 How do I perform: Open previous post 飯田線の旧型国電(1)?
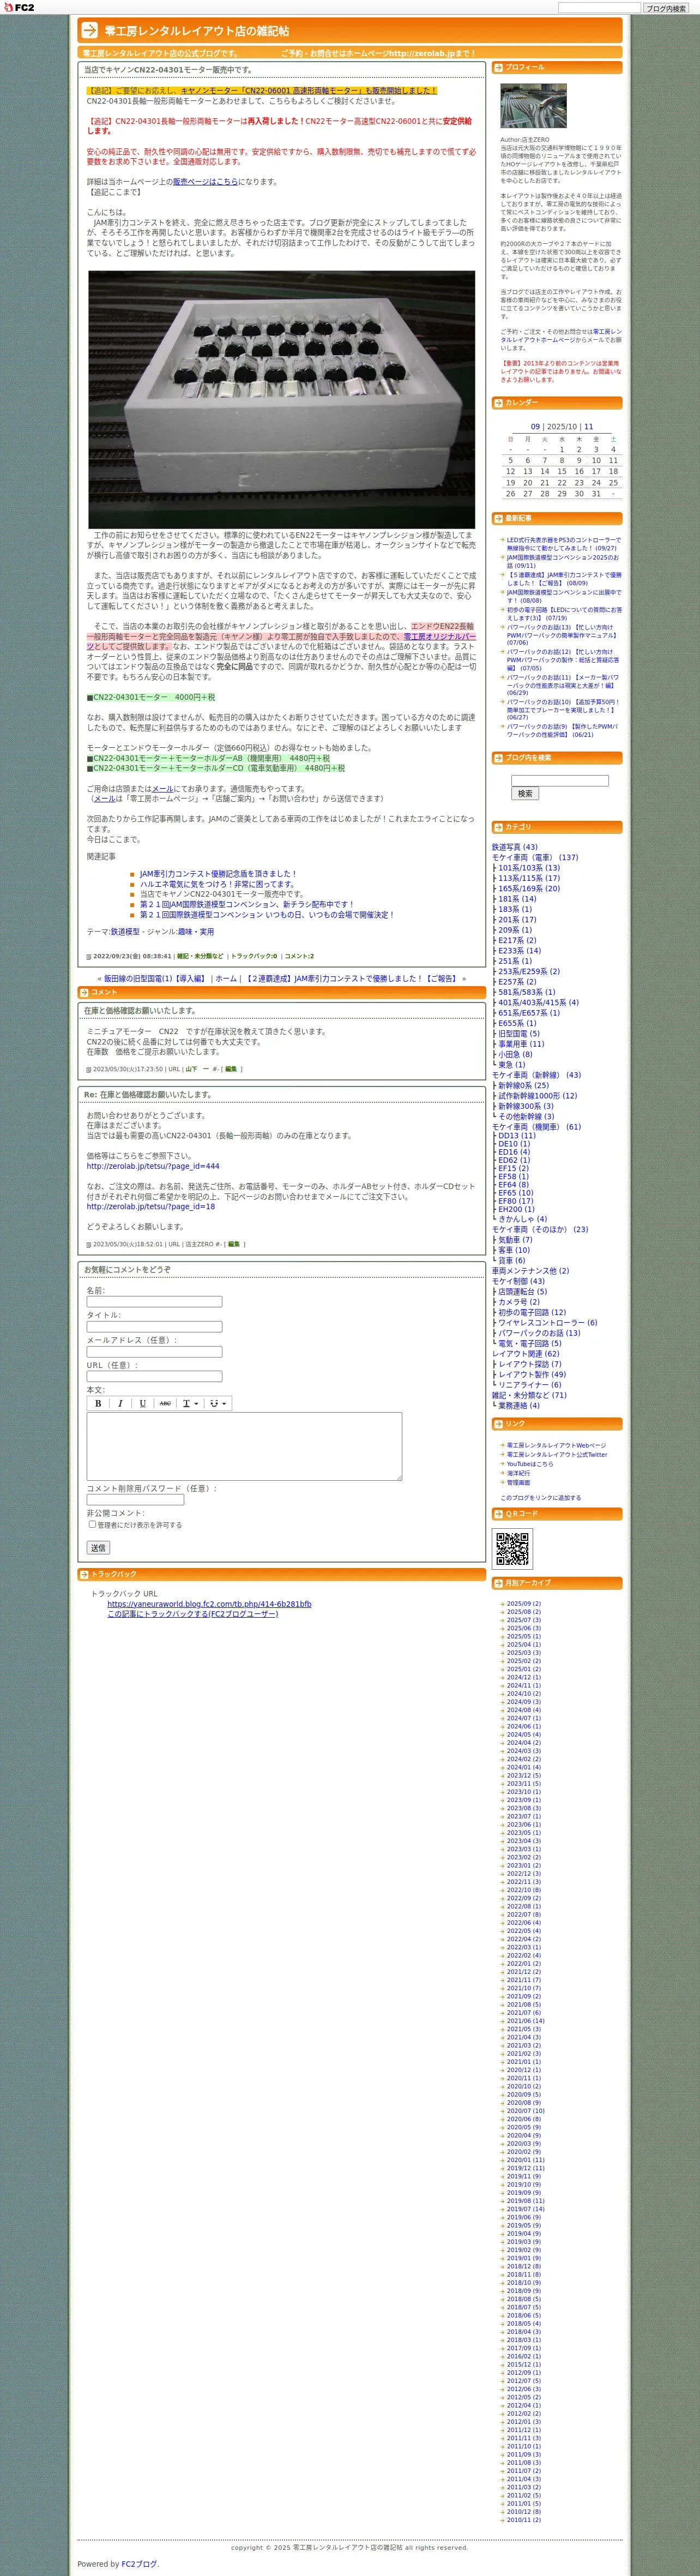tap(155, 979)
